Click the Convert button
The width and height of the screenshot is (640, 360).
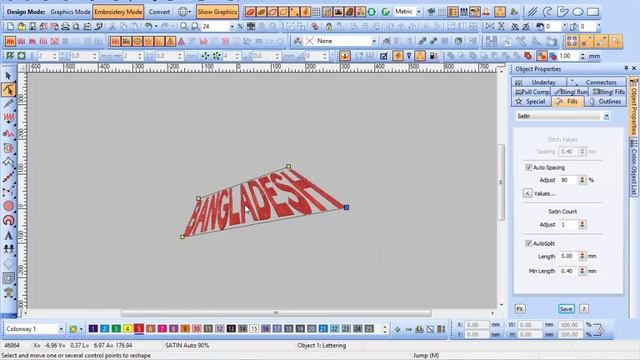[x=159, y=12]
